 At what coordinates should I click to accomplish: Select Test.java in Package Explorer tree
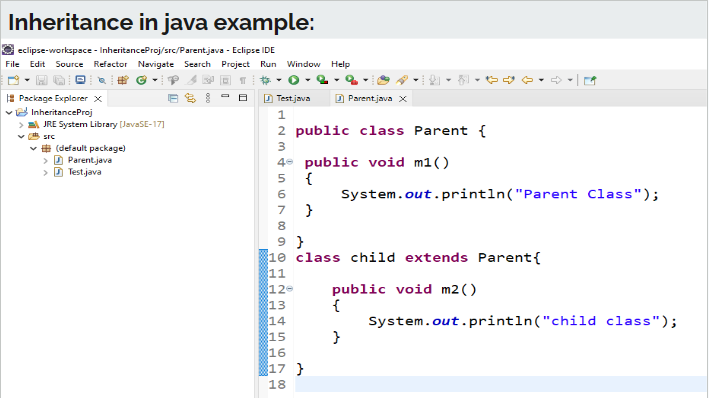(x=84, y=172)
